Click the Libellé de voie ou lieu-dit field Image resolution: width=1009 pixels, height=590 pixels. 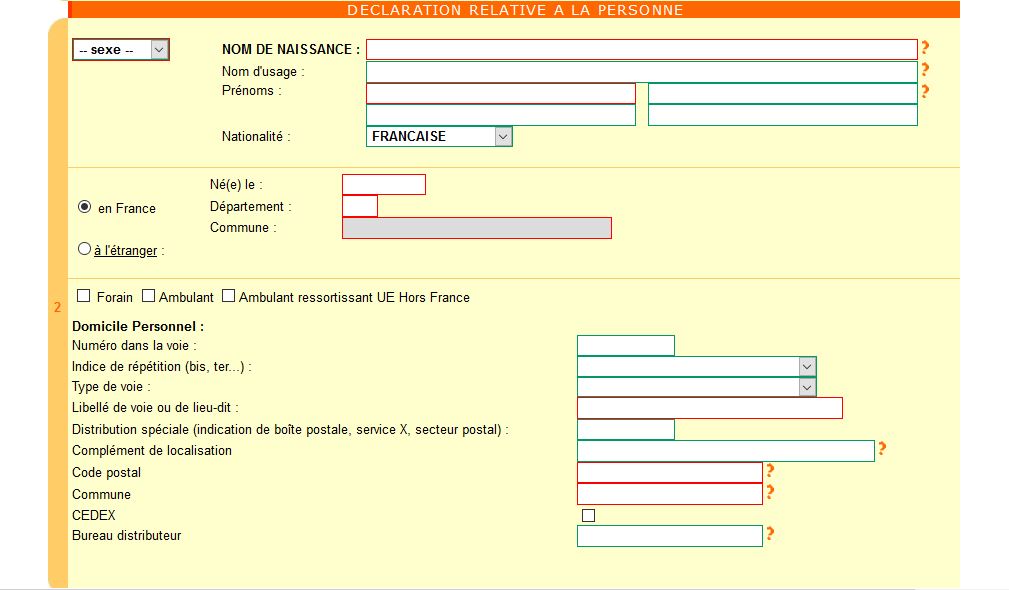(x=710, y=408)
